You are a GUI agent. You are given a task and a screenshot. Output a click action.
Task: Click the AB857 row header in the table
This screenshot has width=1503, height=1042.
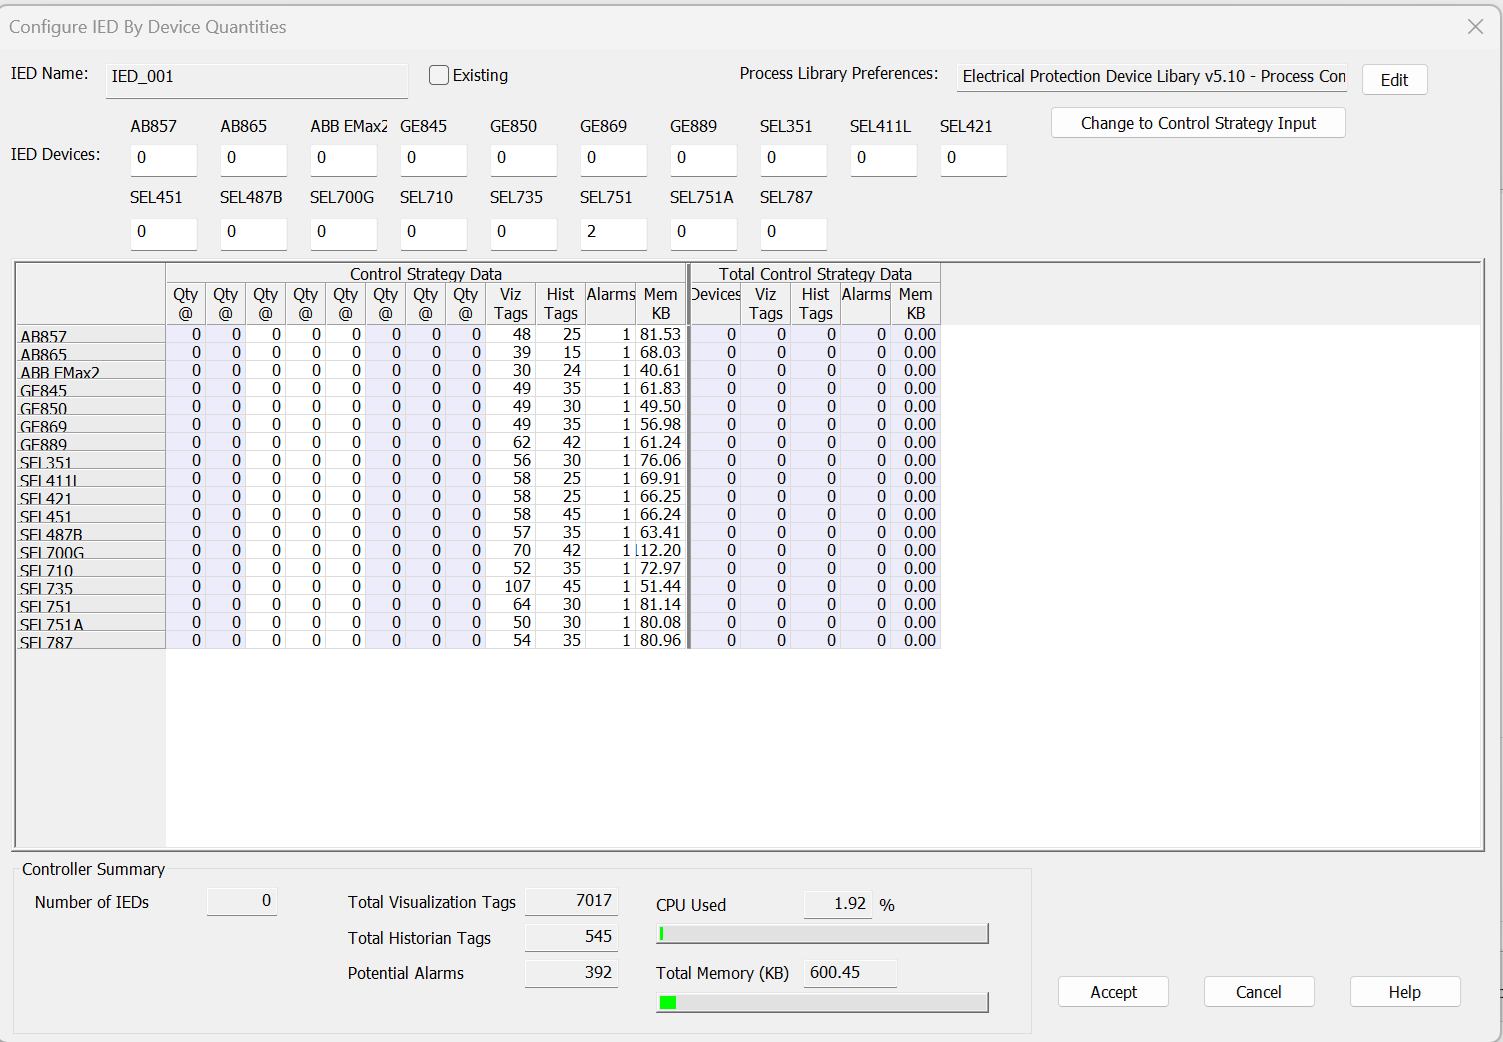click(91, 335)
